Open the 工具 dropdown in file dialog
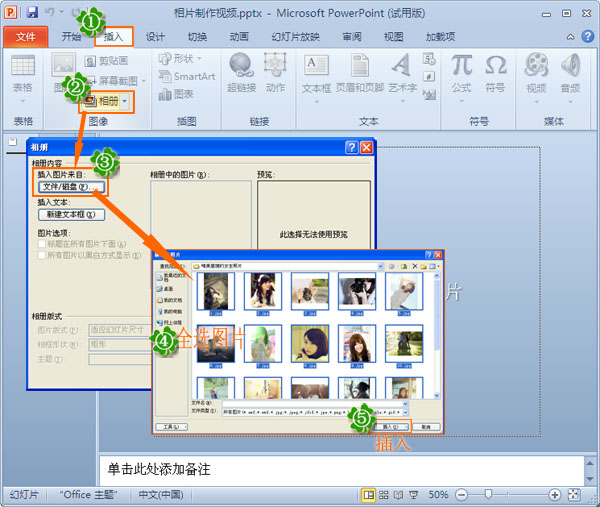Viewport: 600px width, 507px height. tap(171, 427)
